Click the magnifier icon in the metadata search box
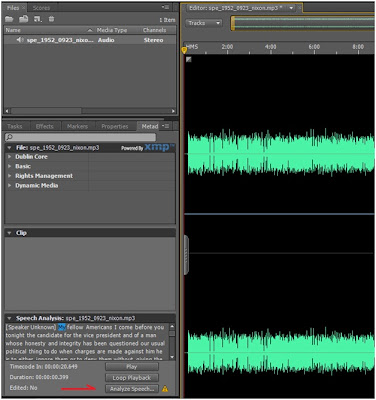This screenshot has width=376, height=400. pos(9,137)
